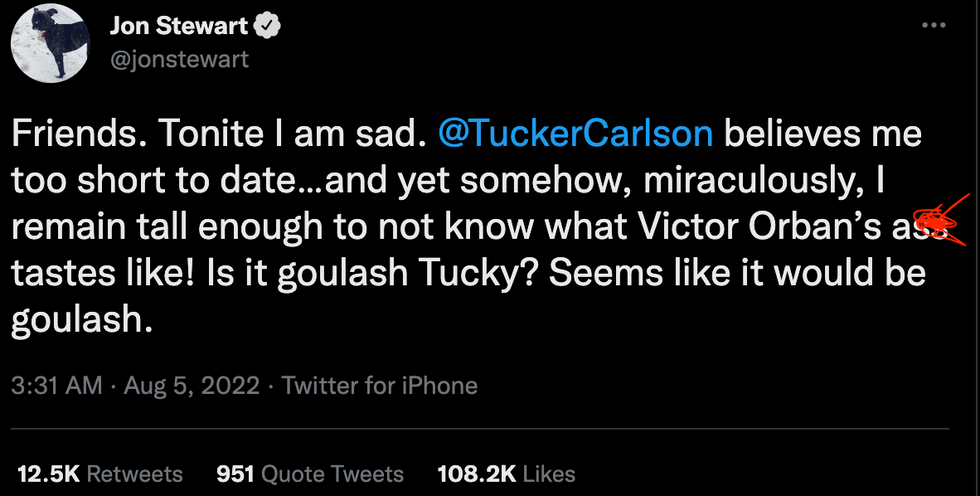This screenshot has width=980, height=496.
Task: Show the 108.2K Likes list
Action: (x=506, y=473)
